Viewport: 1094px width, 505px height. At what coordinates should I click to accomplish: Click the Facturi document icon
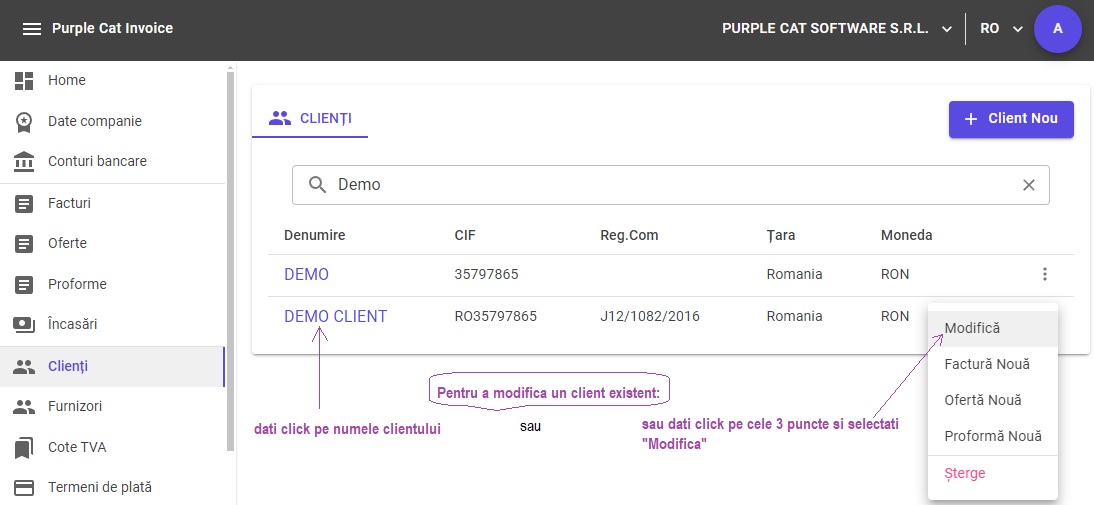24,204
